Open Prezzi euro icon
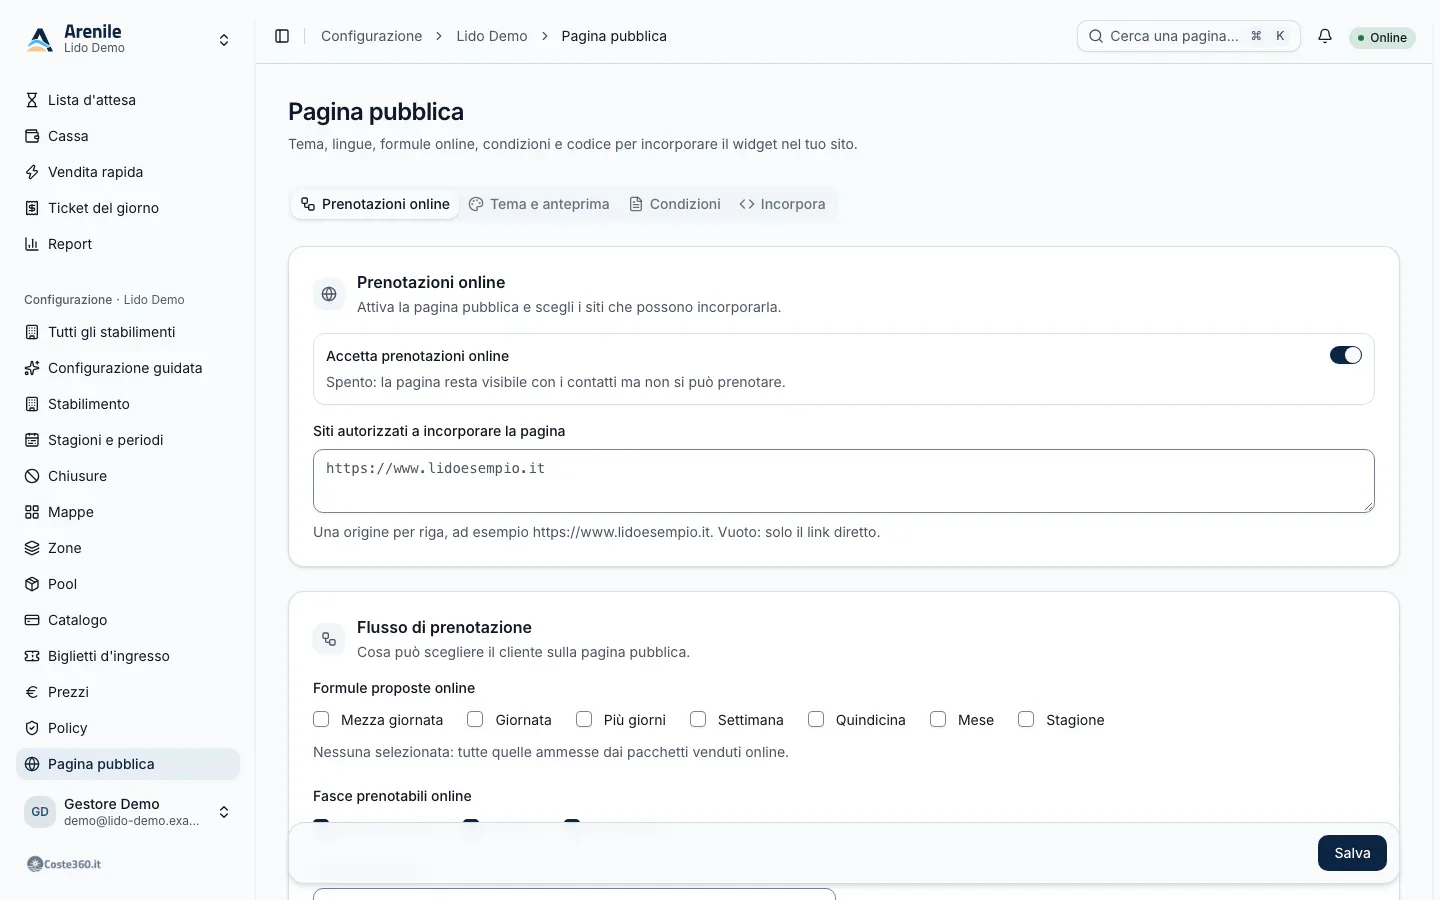The width and height of the screenshot is (1440, 900). 32,692
